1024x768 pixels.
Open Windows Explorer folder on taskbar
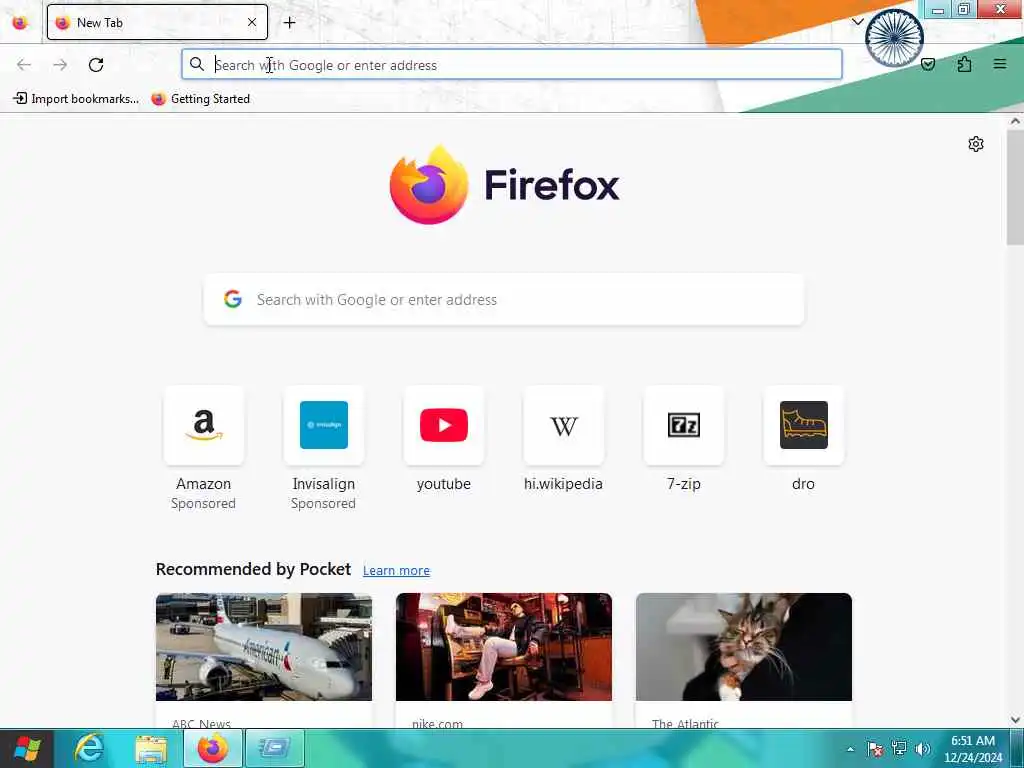click(151, 748)
